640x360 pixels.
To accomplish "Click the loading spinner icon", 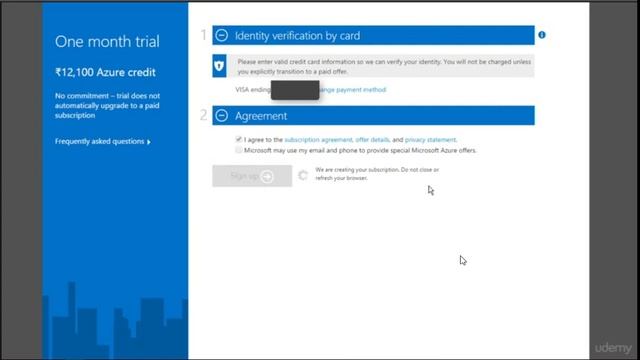I will click(x=303, y=176).
